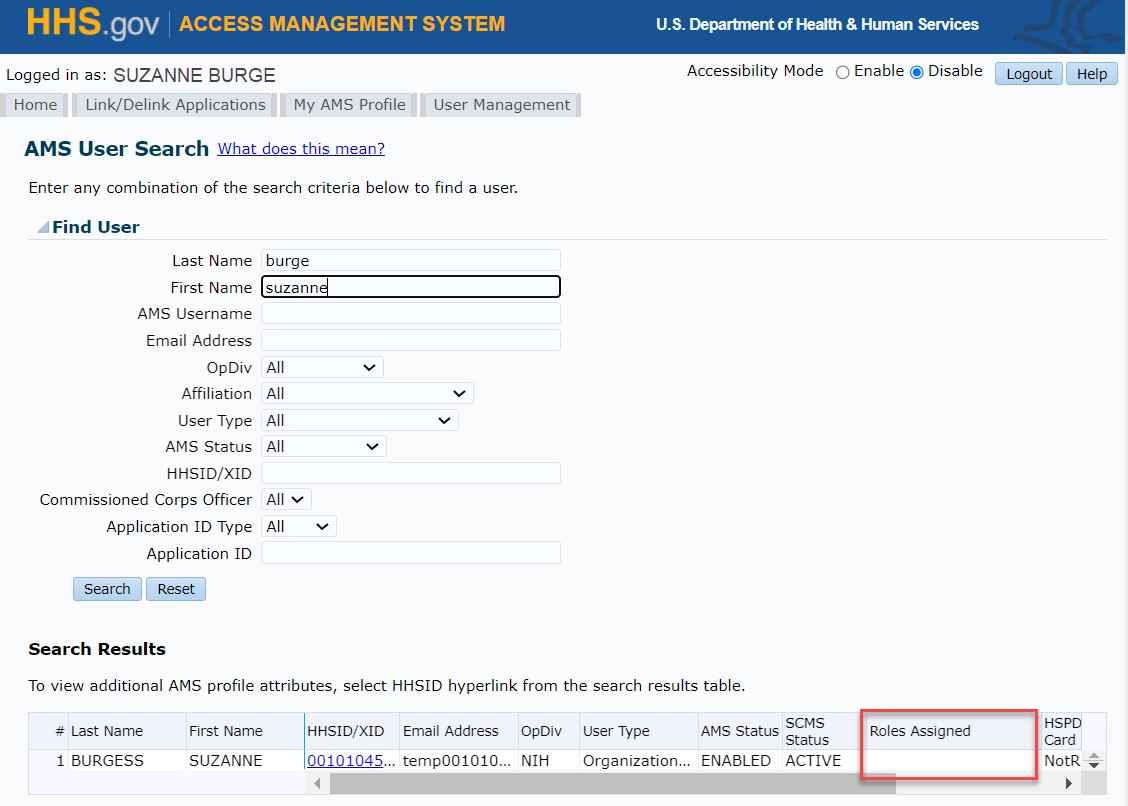Expand the Affiliation dropdown

point(366,394)
